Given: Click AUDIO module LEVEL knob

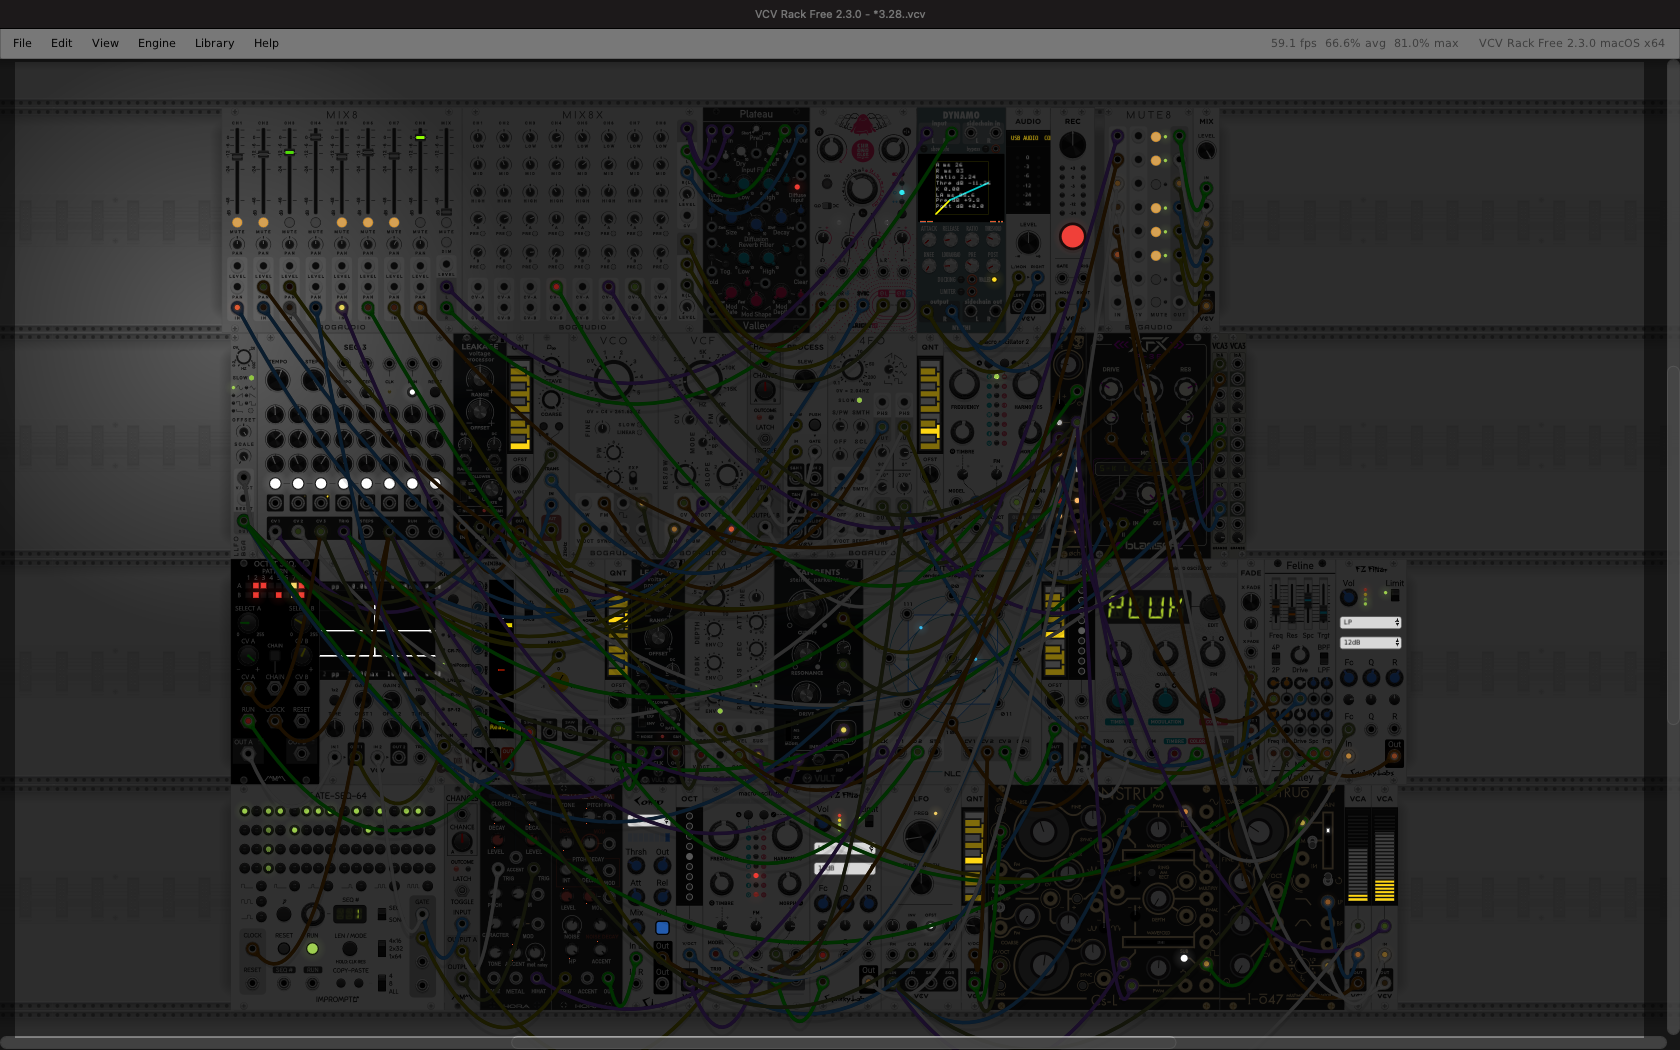Looking at the screenshot, I should click(x=1028, y=243).
